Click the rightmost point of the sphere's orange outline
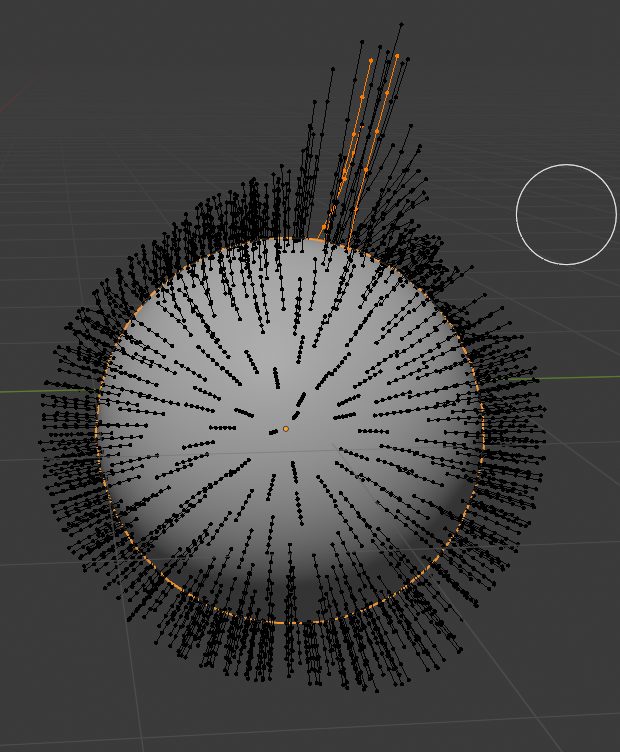 (x=484, y=430)
